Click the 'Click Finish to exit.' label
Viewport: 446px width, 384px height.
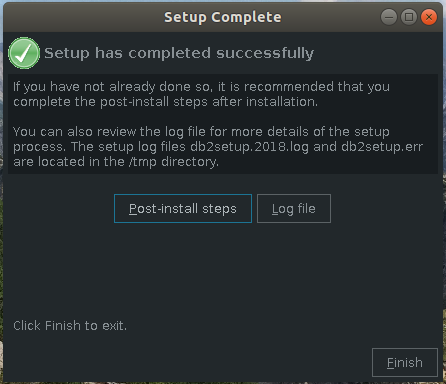click(70, 326)
